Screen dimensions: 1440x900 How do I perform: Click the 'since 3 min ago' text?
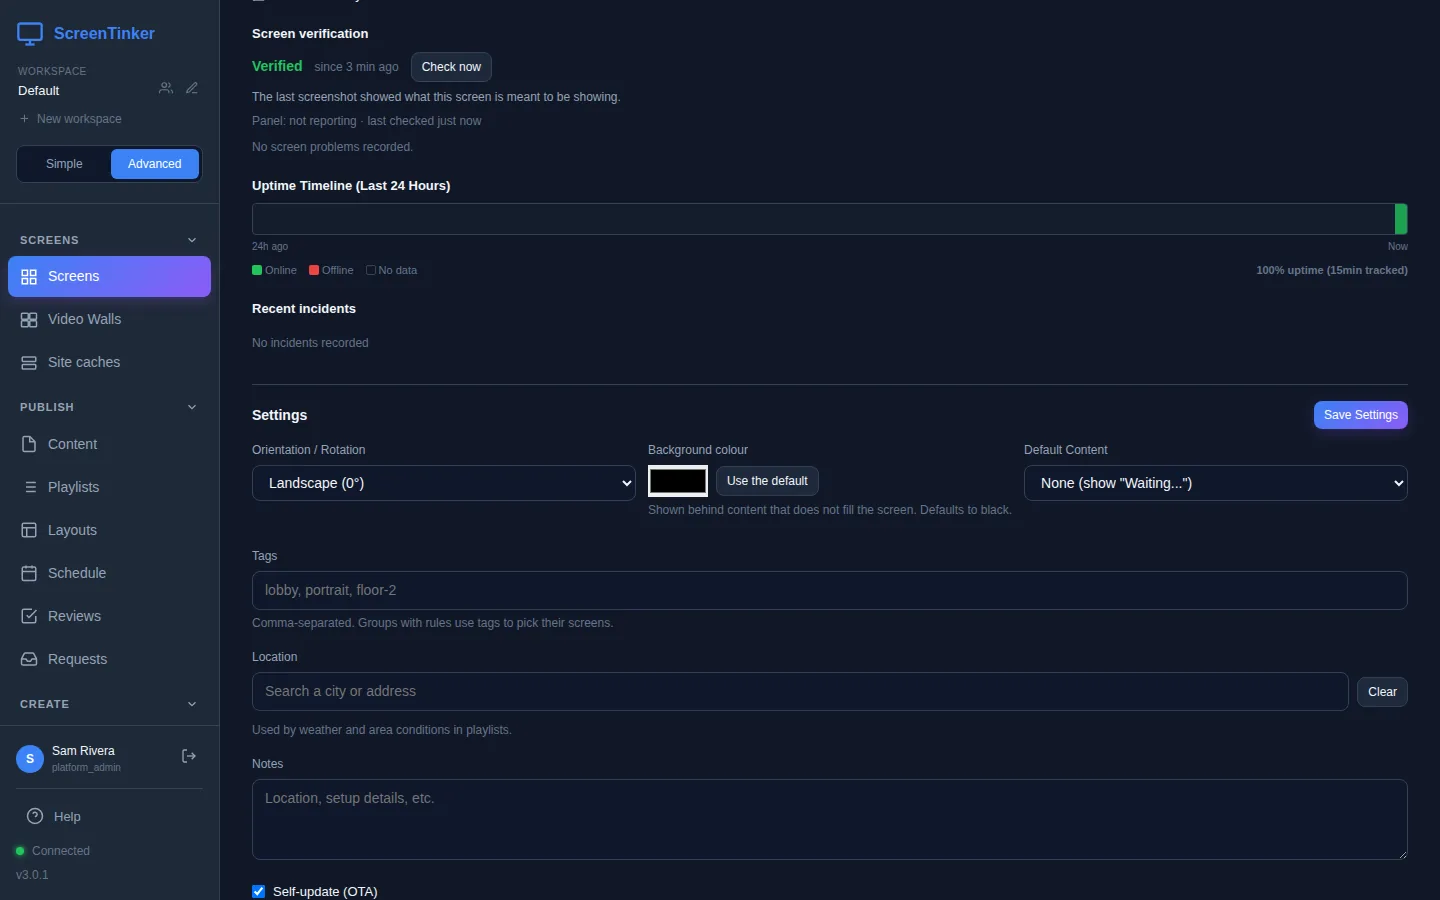[356, 67]
